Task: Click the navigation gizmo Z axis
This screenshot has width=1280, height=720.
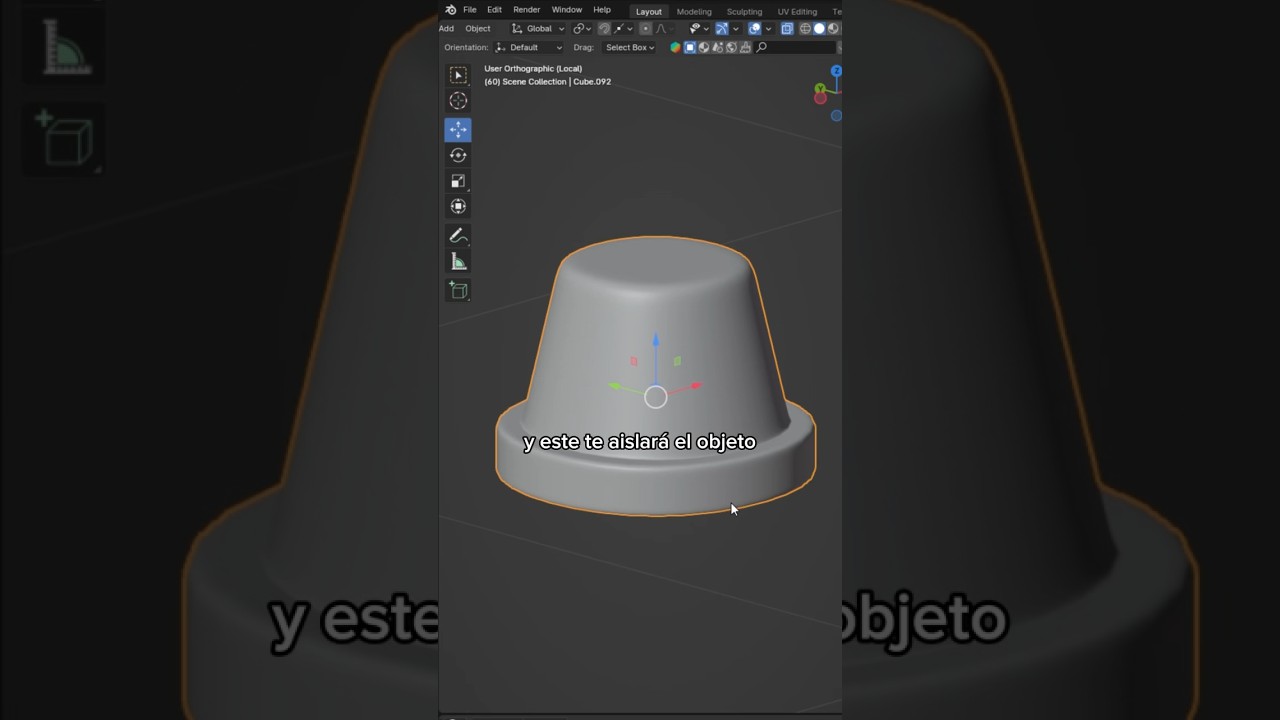Action: pyautogui.click(x=836, y=71)
